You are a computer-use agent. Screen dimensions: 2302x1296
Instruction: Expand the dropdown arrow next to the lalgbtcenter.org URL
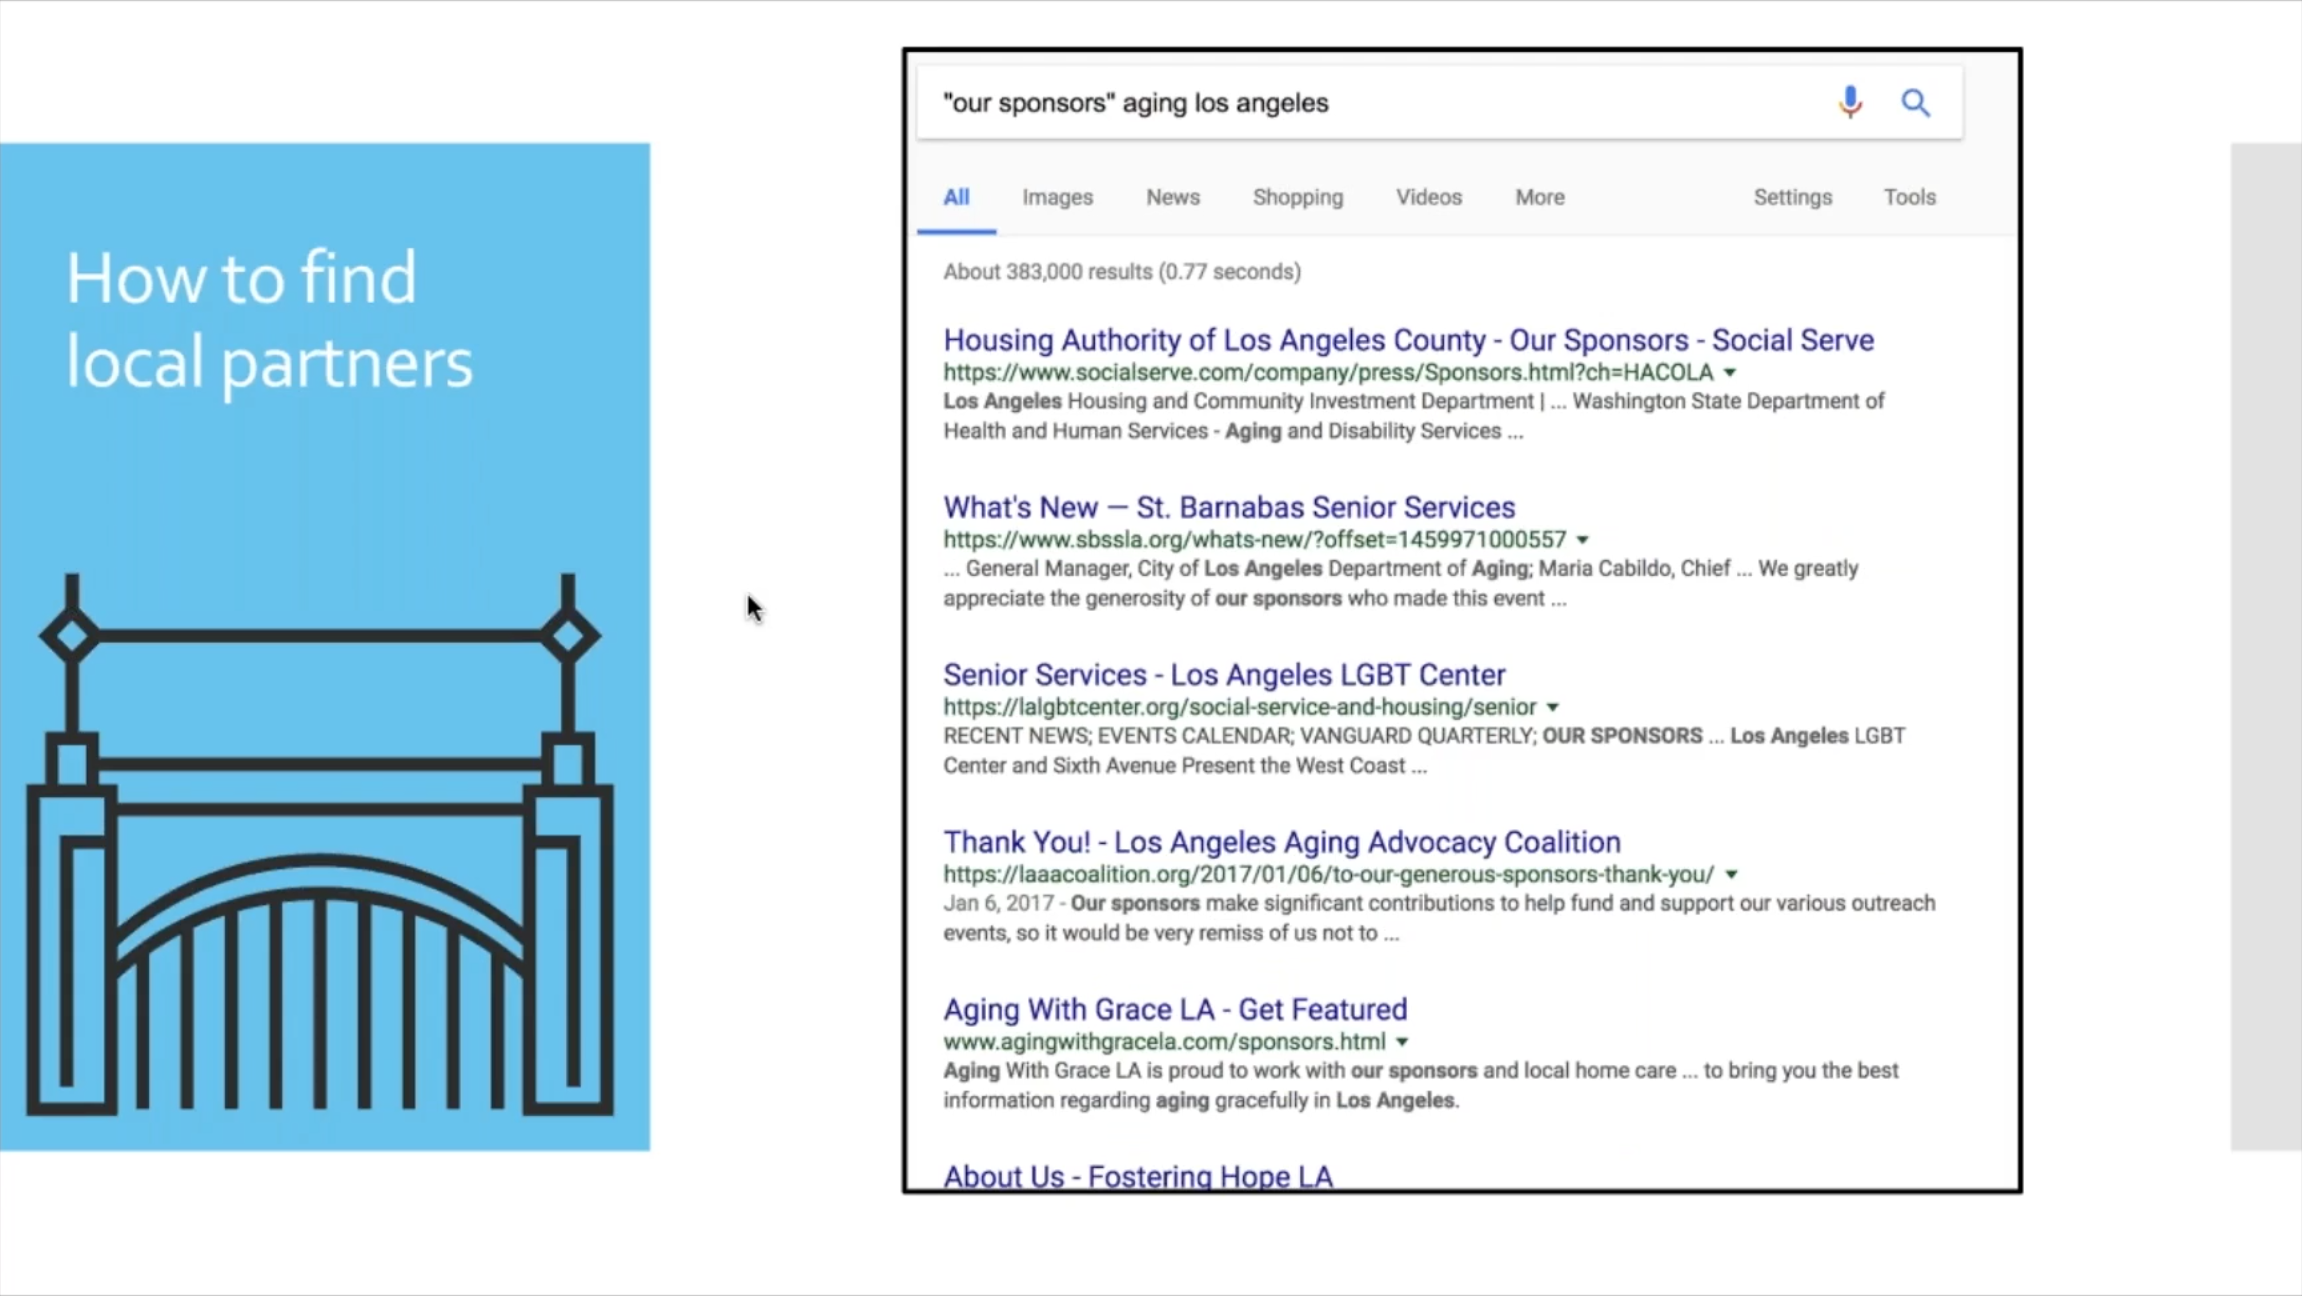pos(1553,707)
